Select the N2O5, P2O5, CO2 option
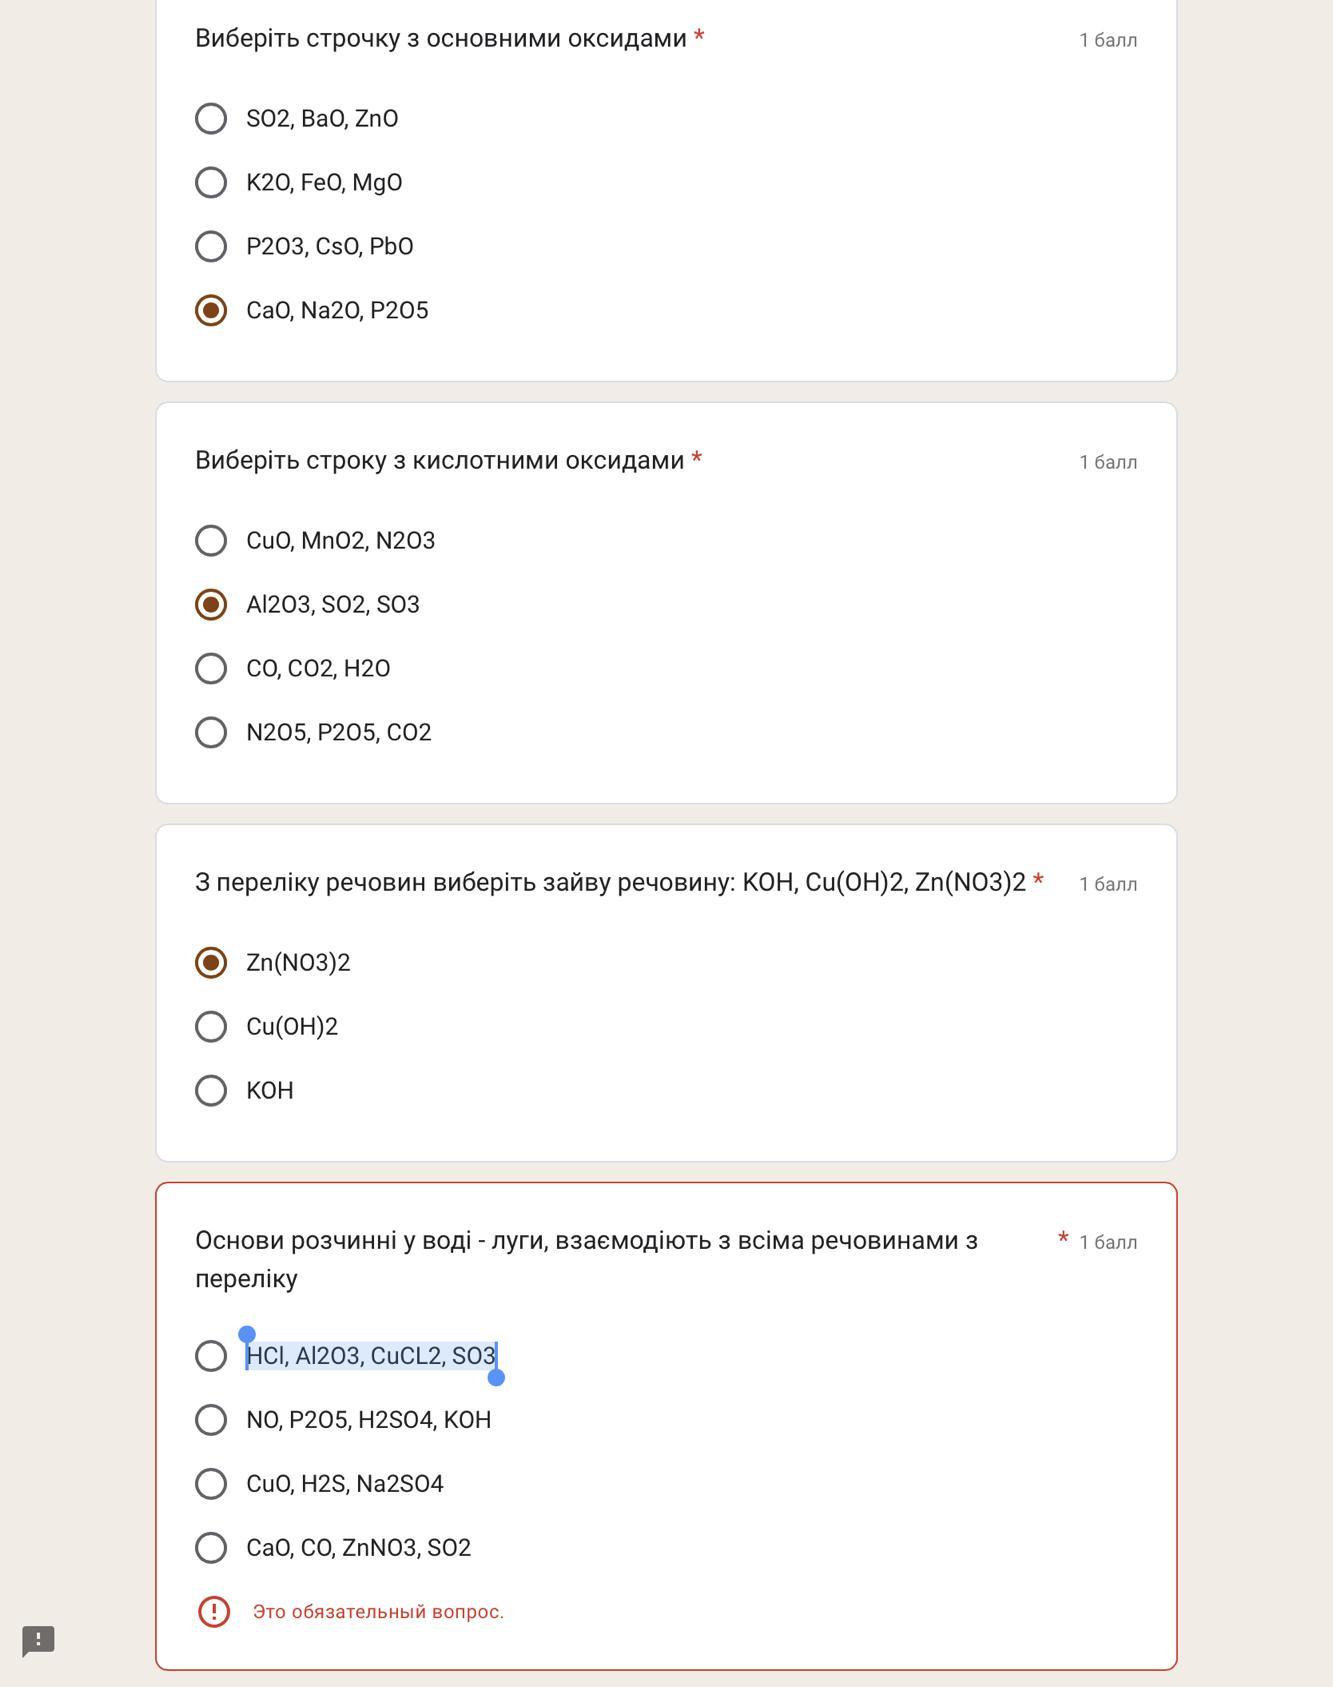The image size is (1333, 1687). [211, 733]
